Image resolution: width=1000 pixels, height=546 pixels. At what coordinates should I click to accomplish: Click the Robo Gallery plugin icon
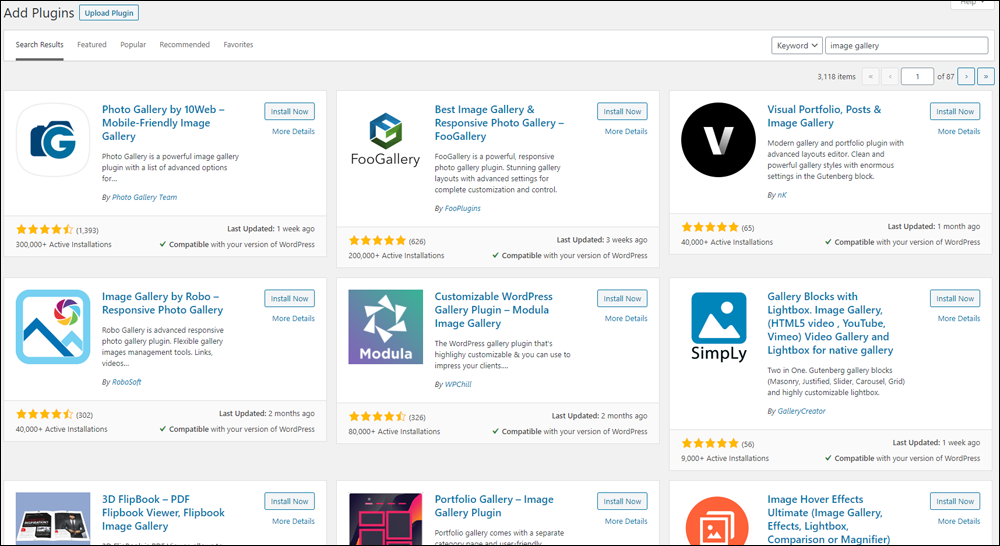click(53, 327)
